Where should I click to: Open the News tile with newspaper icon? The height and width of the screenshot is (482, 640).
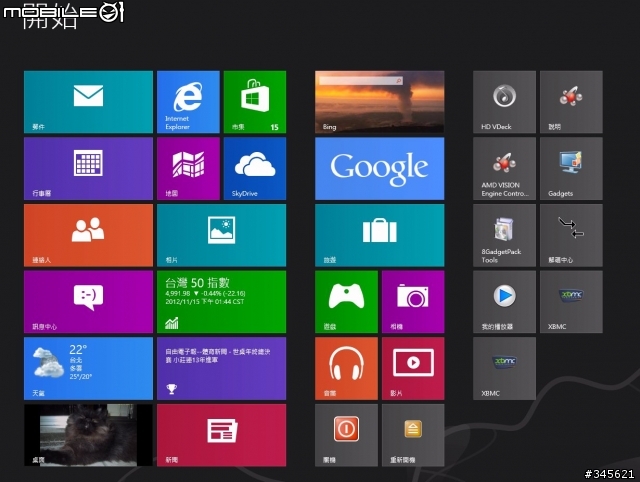click(x=222, y=435)
